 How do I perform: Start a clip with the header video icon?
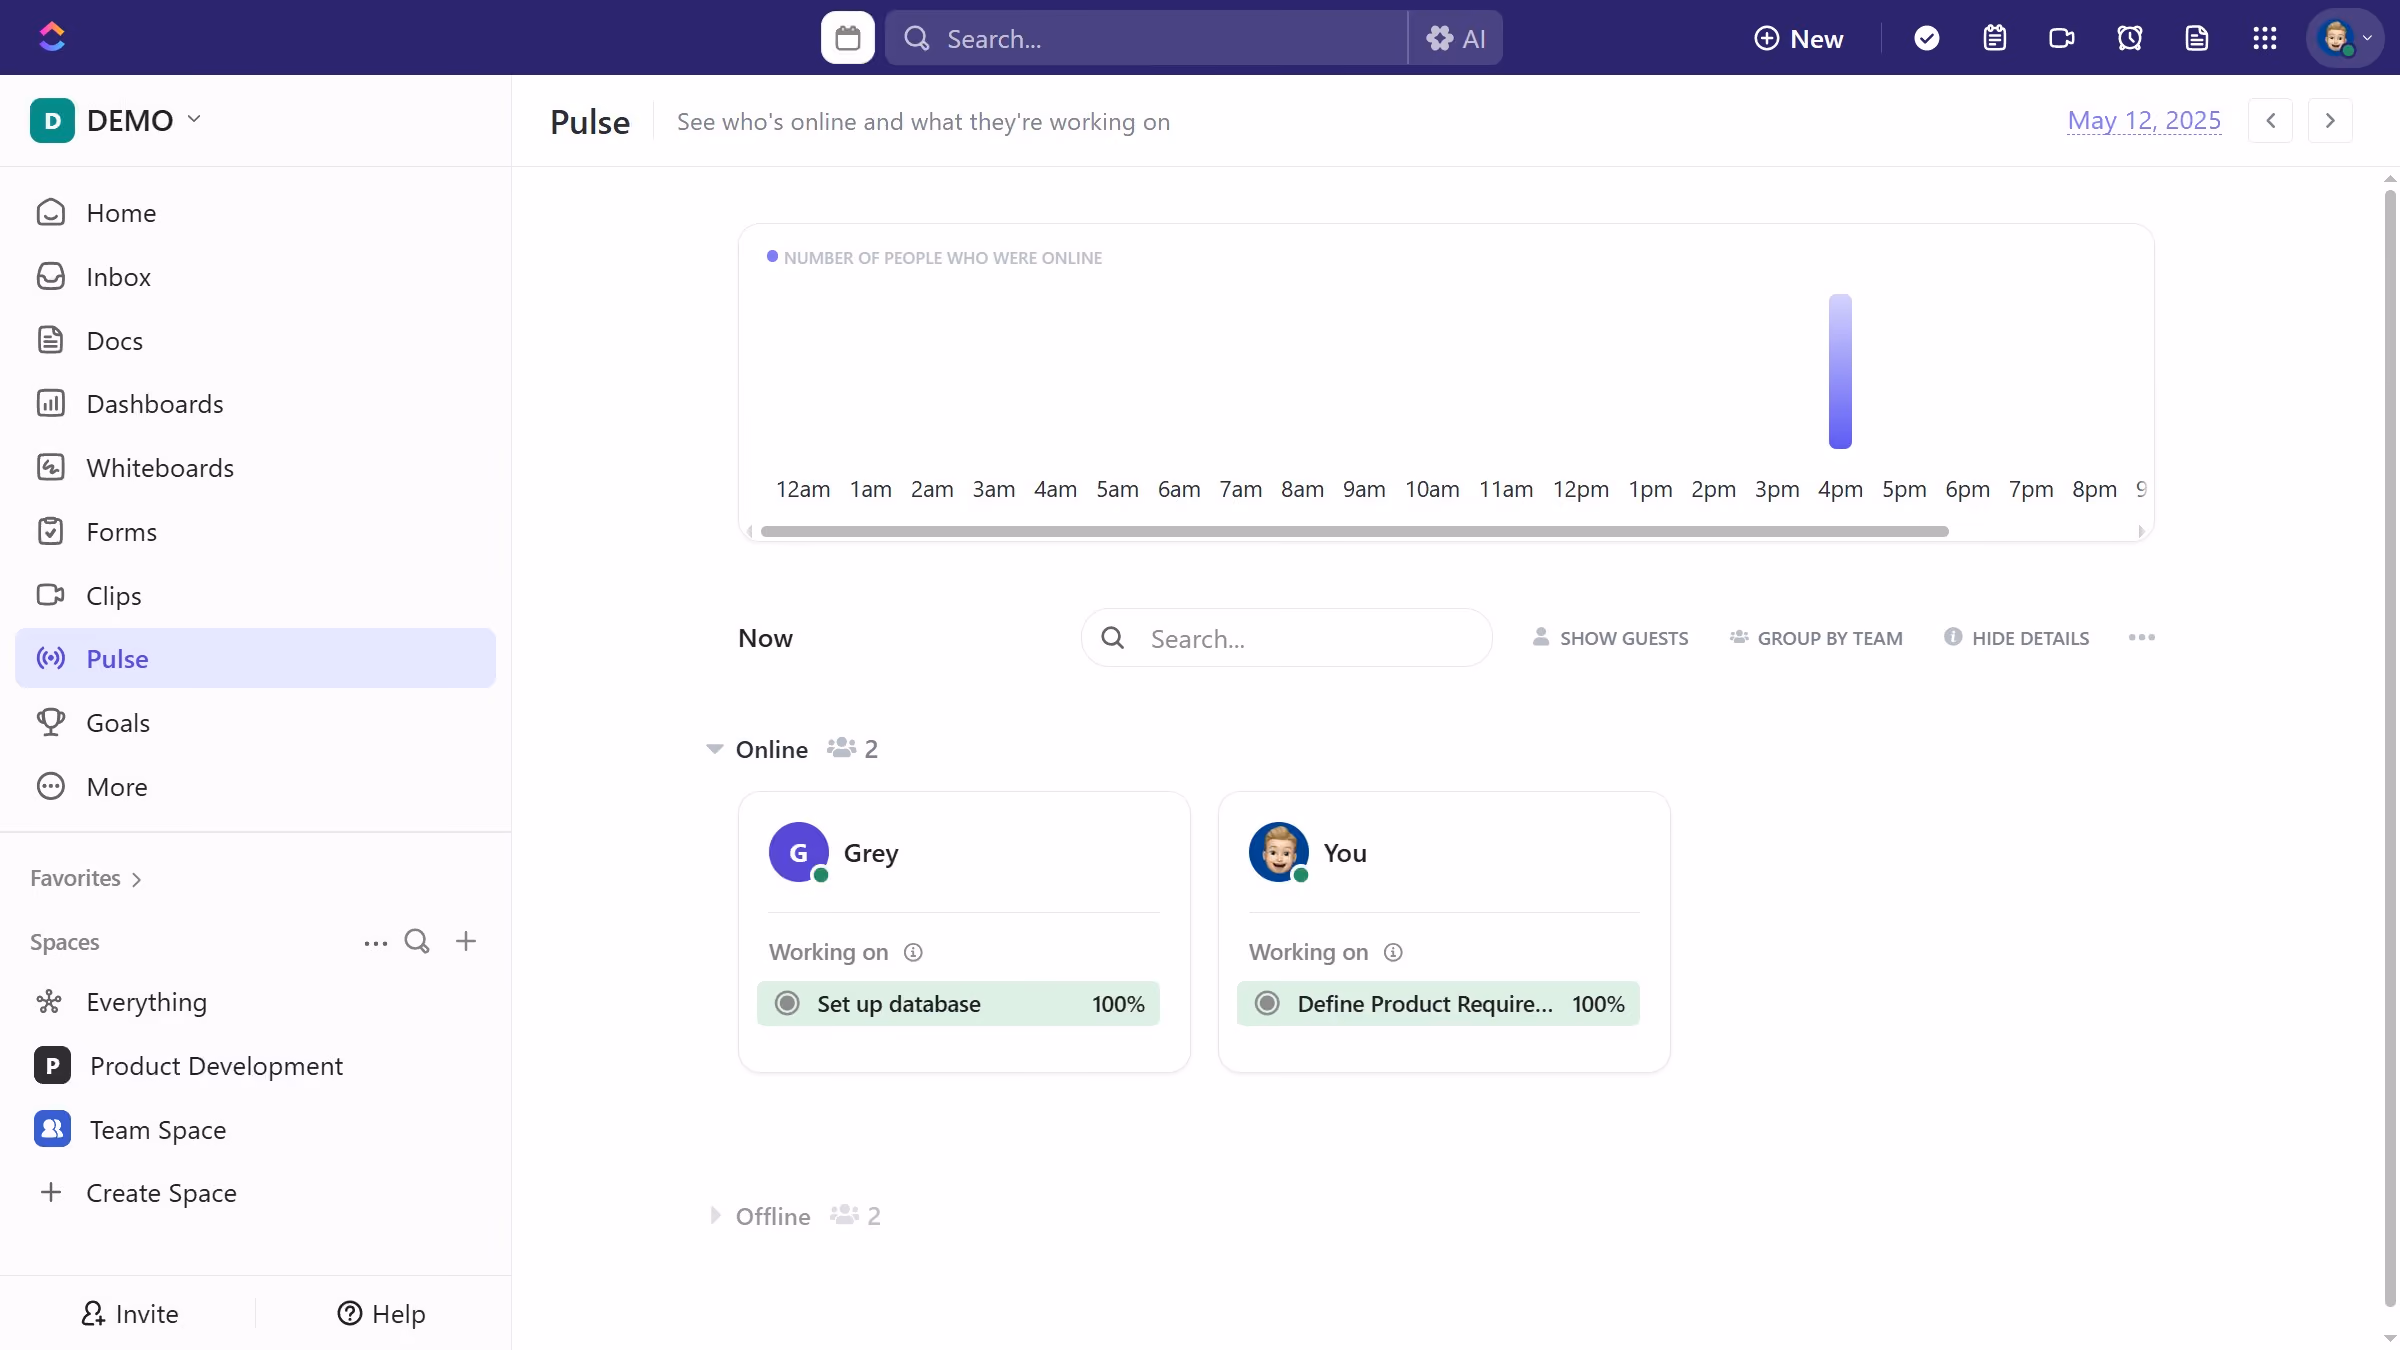point(2061,38)
